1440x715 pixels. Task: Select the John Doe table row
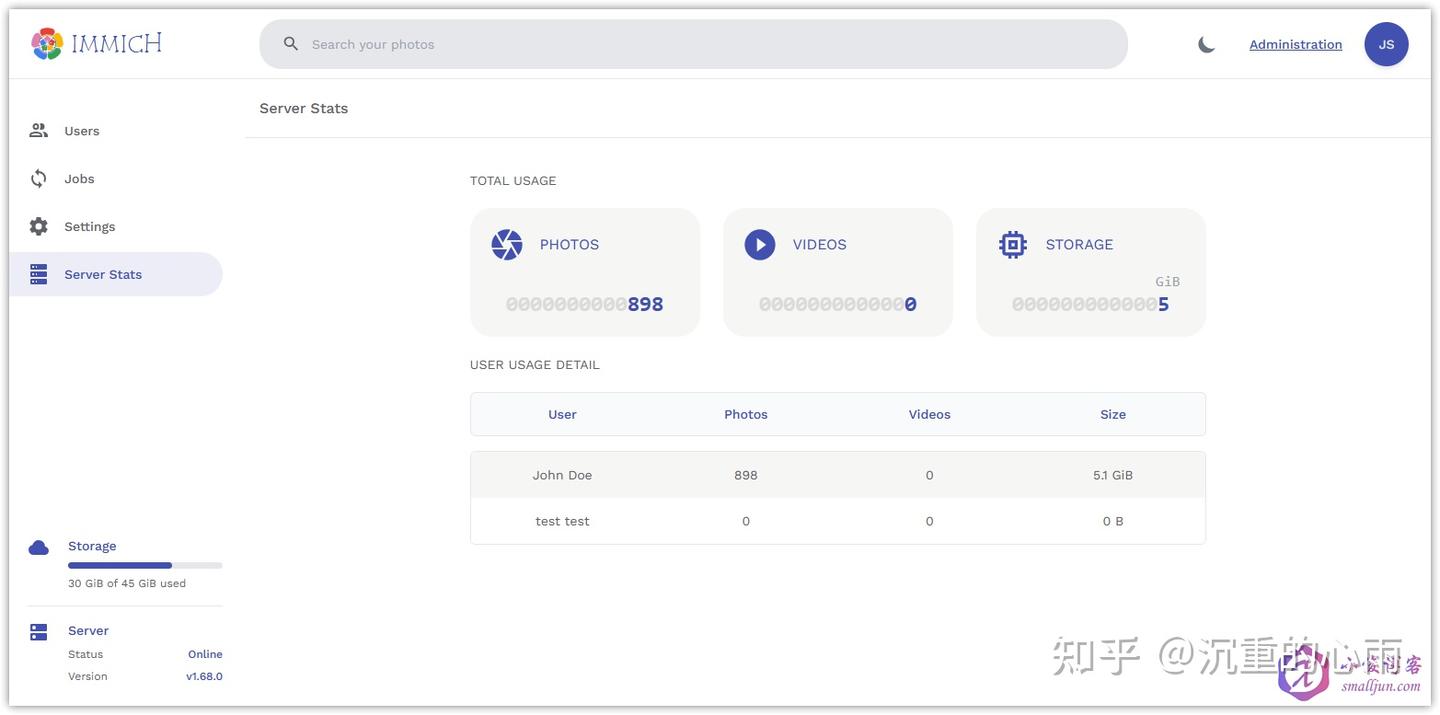click(837, 475)
